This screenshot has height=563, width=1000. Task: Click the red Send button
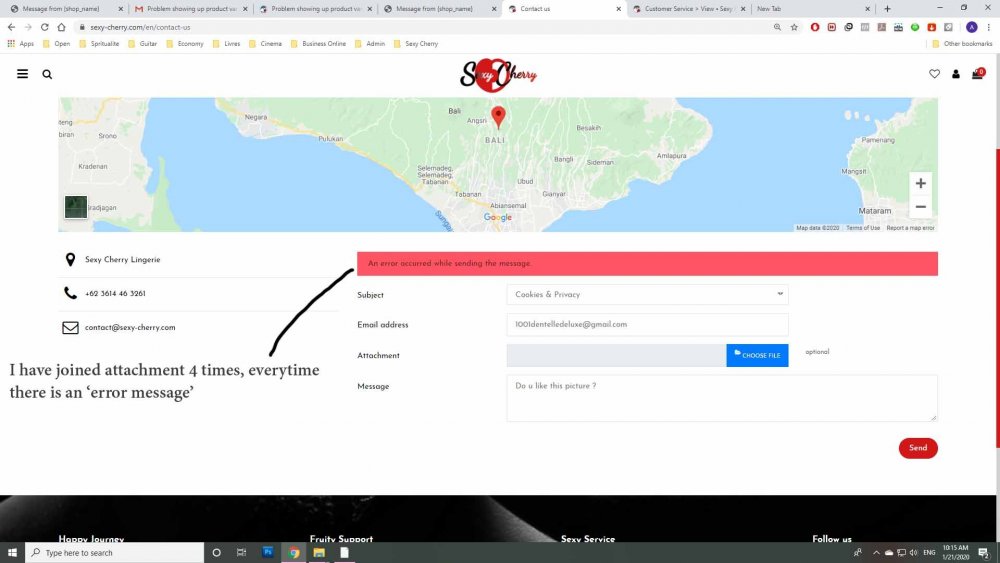[918, 448]
